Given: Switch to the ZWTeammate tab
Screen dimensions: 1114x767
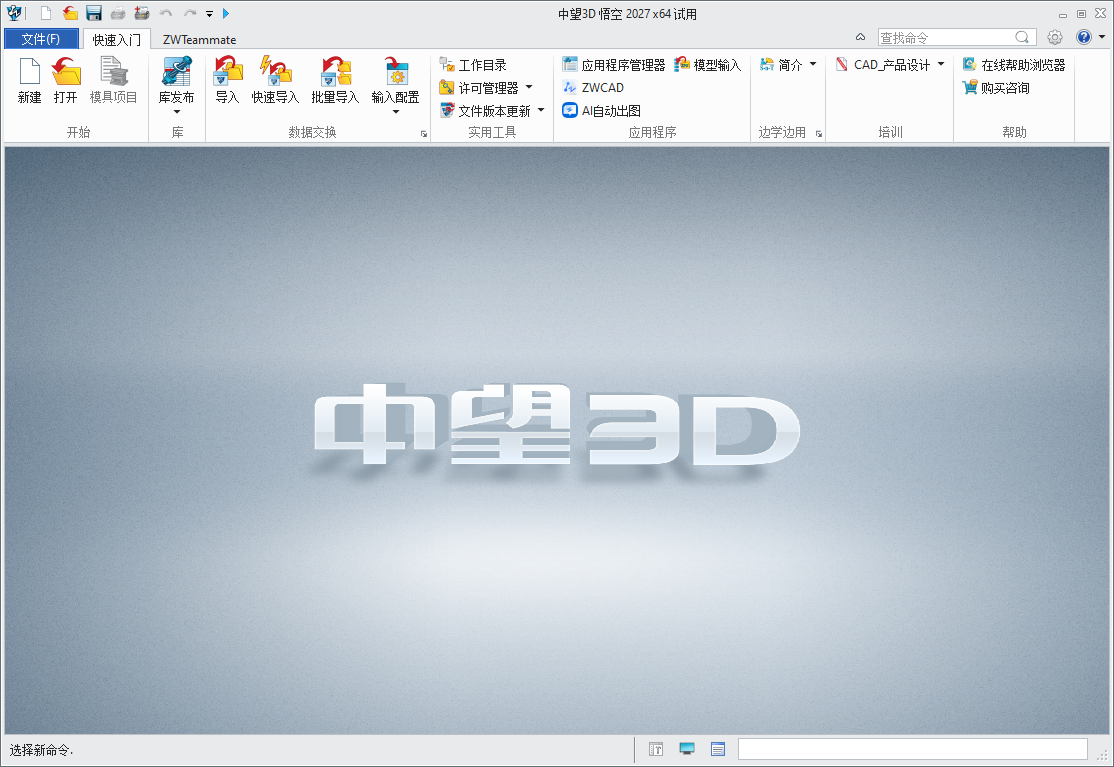Looking at the screenshot, I should pos(200,40).
